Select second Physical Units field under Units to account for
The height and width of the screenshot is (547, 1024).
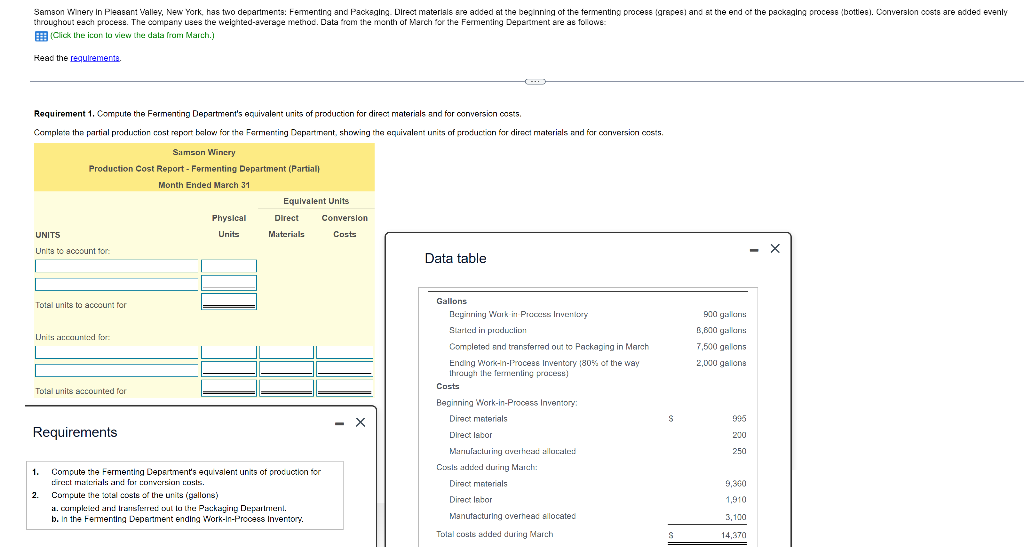coord(229,283)
